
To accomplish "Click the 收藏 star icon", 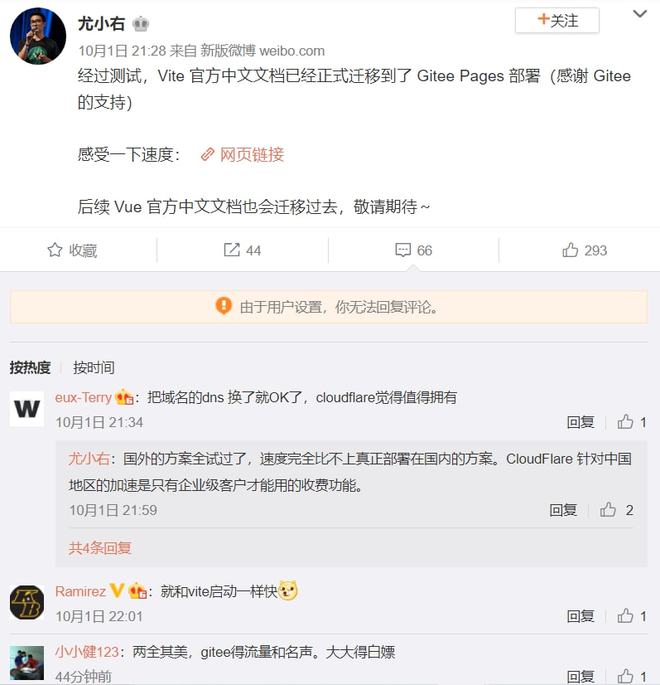I will (55, 250).
